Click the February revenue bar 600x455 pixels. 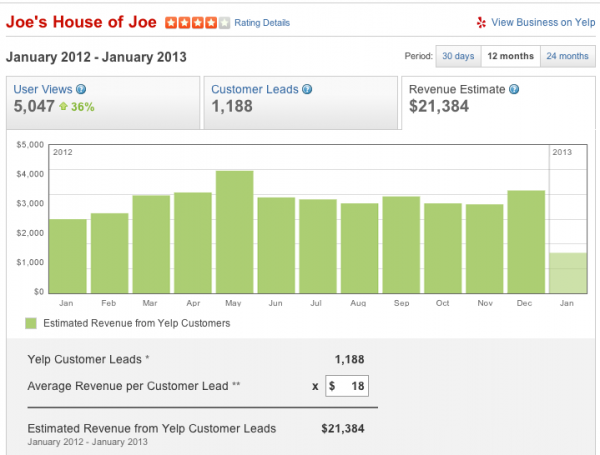(x=109, y=253)
